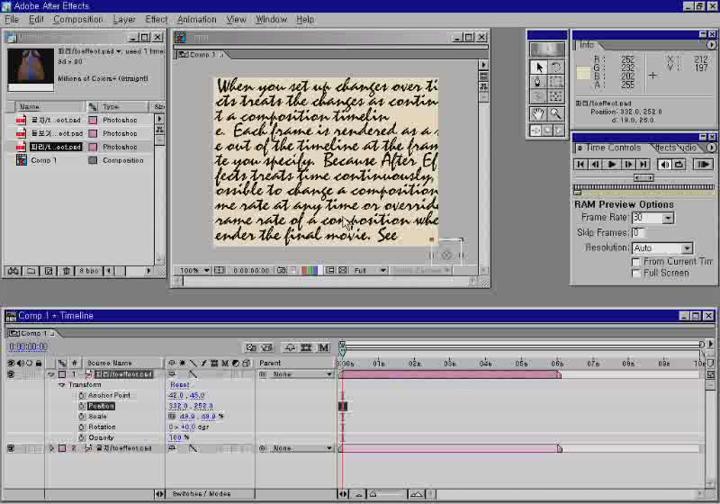Toggle transparency grid in Comp window

click(343, 270)
